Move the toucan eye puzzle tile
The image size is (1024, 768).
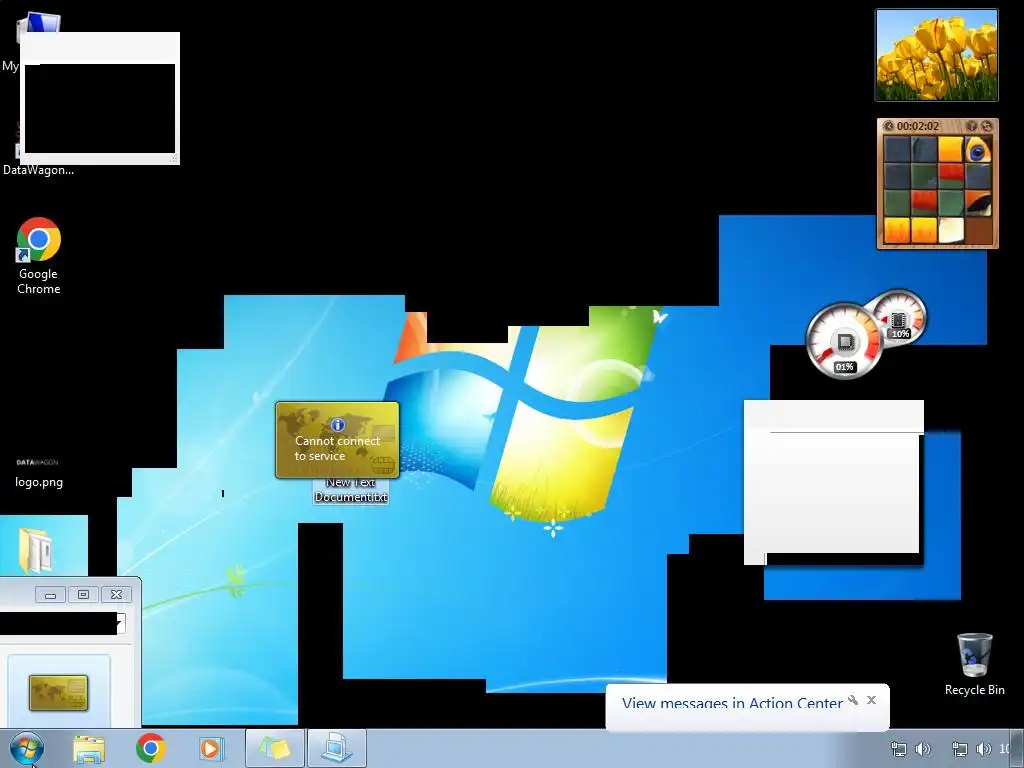point(978,150)
